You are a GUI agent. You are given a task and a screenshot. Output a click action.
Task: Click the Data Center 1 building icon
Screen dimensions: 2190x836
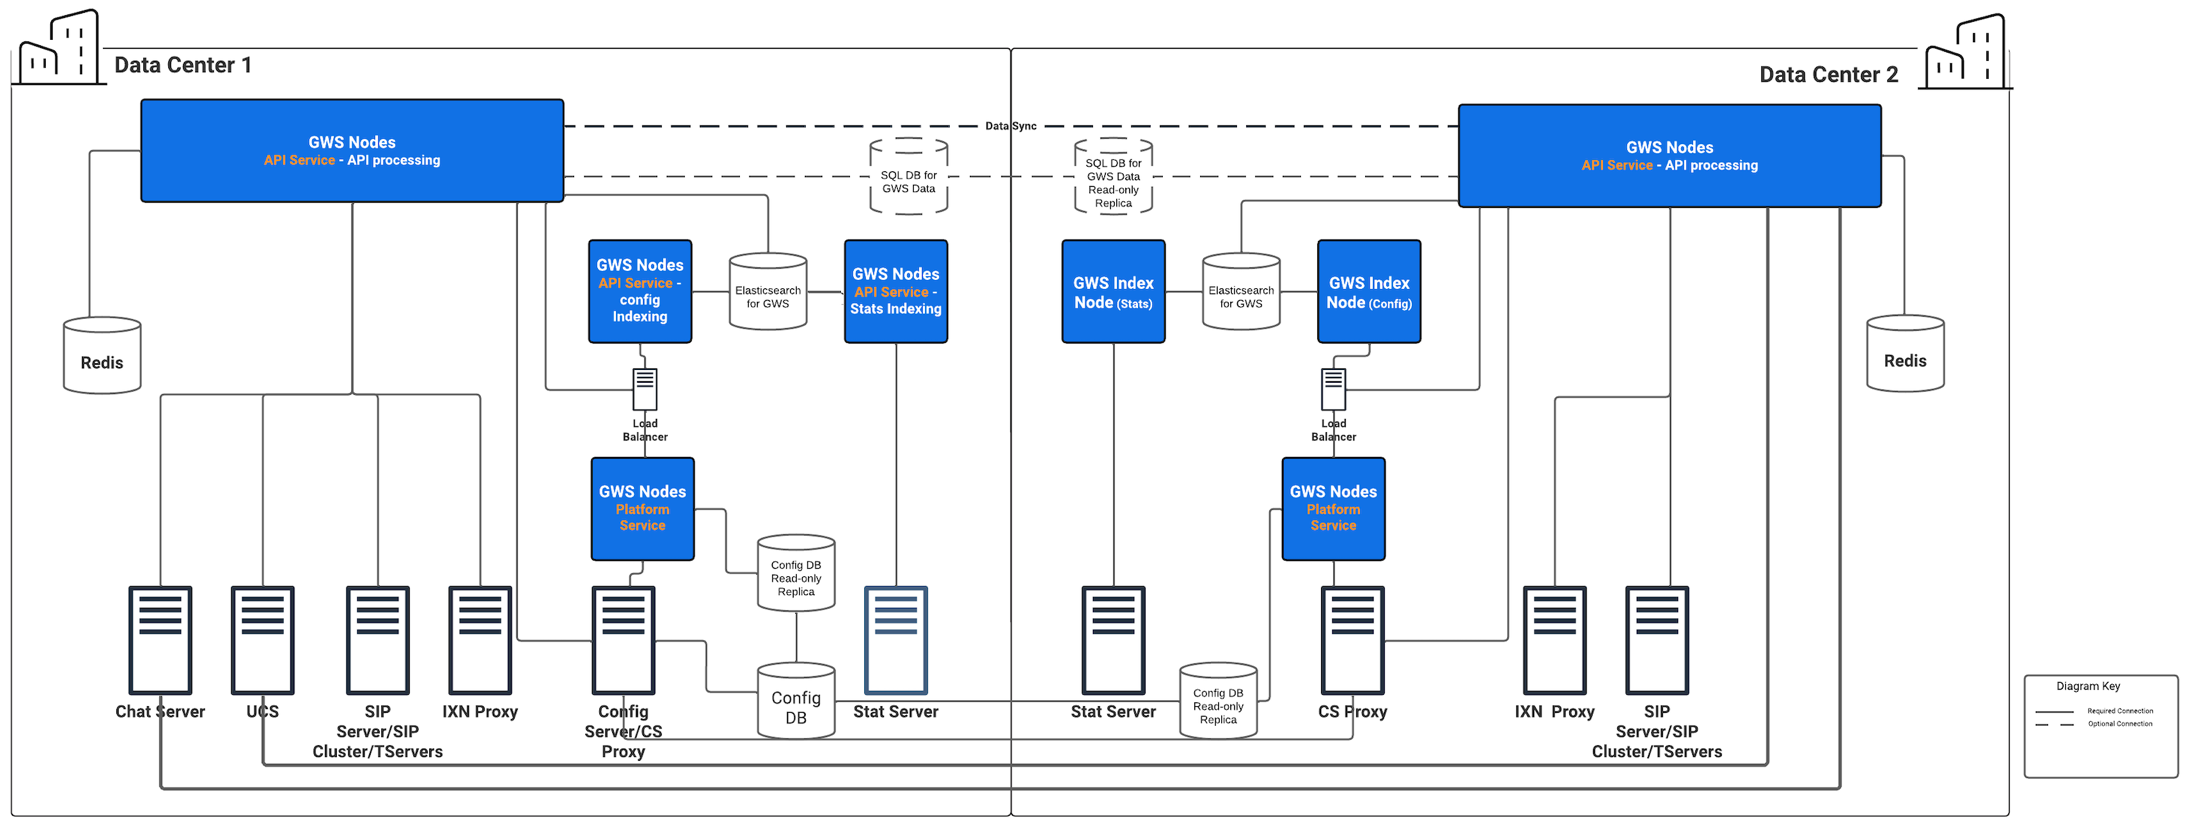pos(60,47)
